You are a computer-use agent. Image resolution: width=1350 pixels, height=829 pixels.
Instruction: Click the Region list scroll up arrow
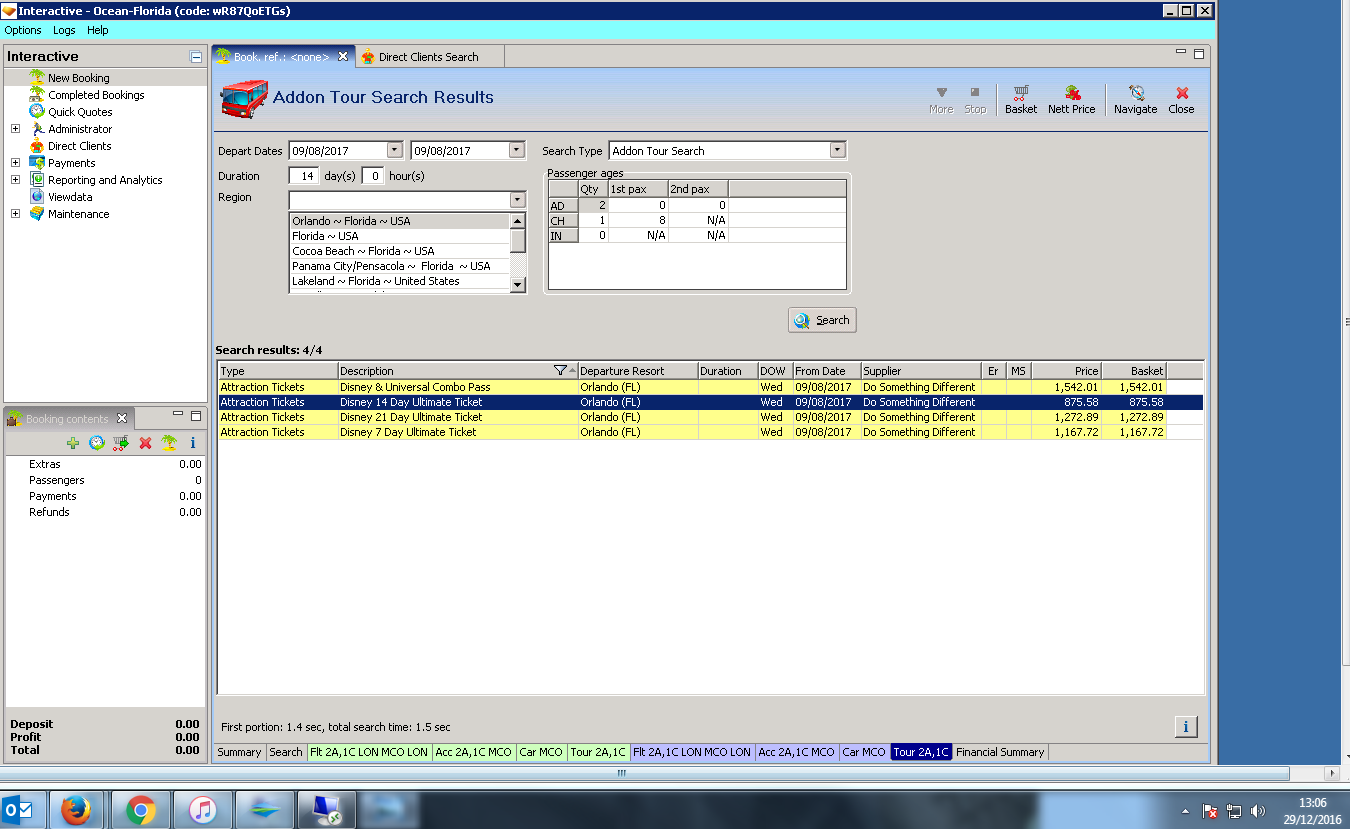click(x=517, y=221)
